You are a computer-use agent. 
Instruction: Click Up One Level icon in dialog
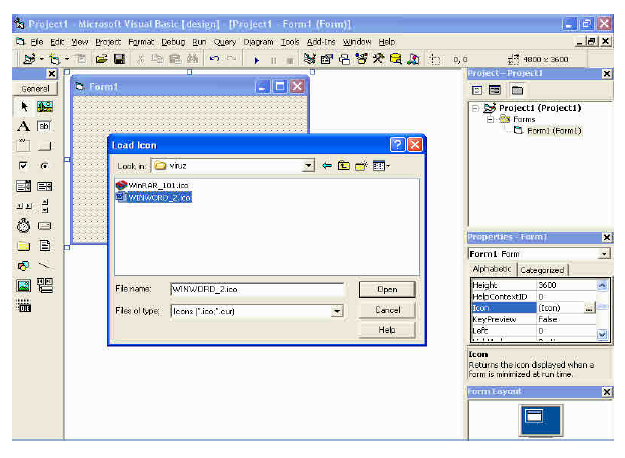click(x=344, y=165)
